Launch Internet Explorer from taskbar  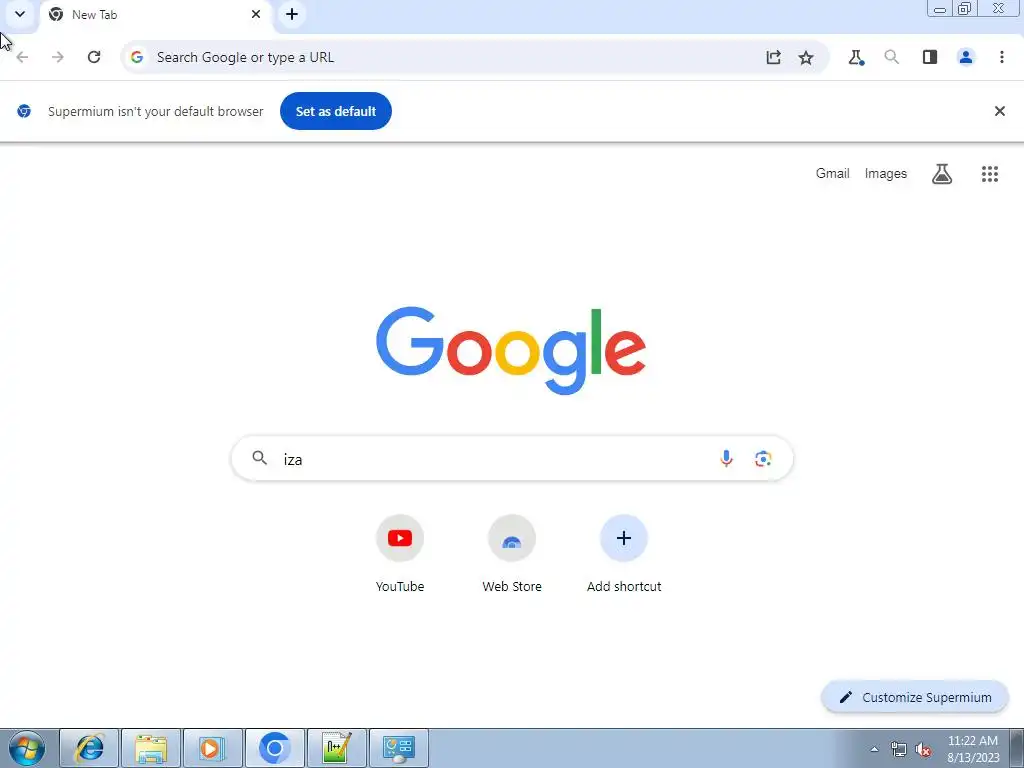(x=89, y=748)
